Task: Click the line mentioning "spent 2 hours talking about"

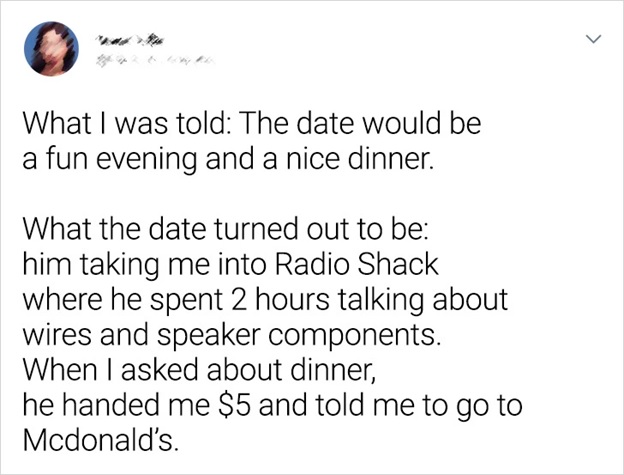Action: [x=264, y=300]
